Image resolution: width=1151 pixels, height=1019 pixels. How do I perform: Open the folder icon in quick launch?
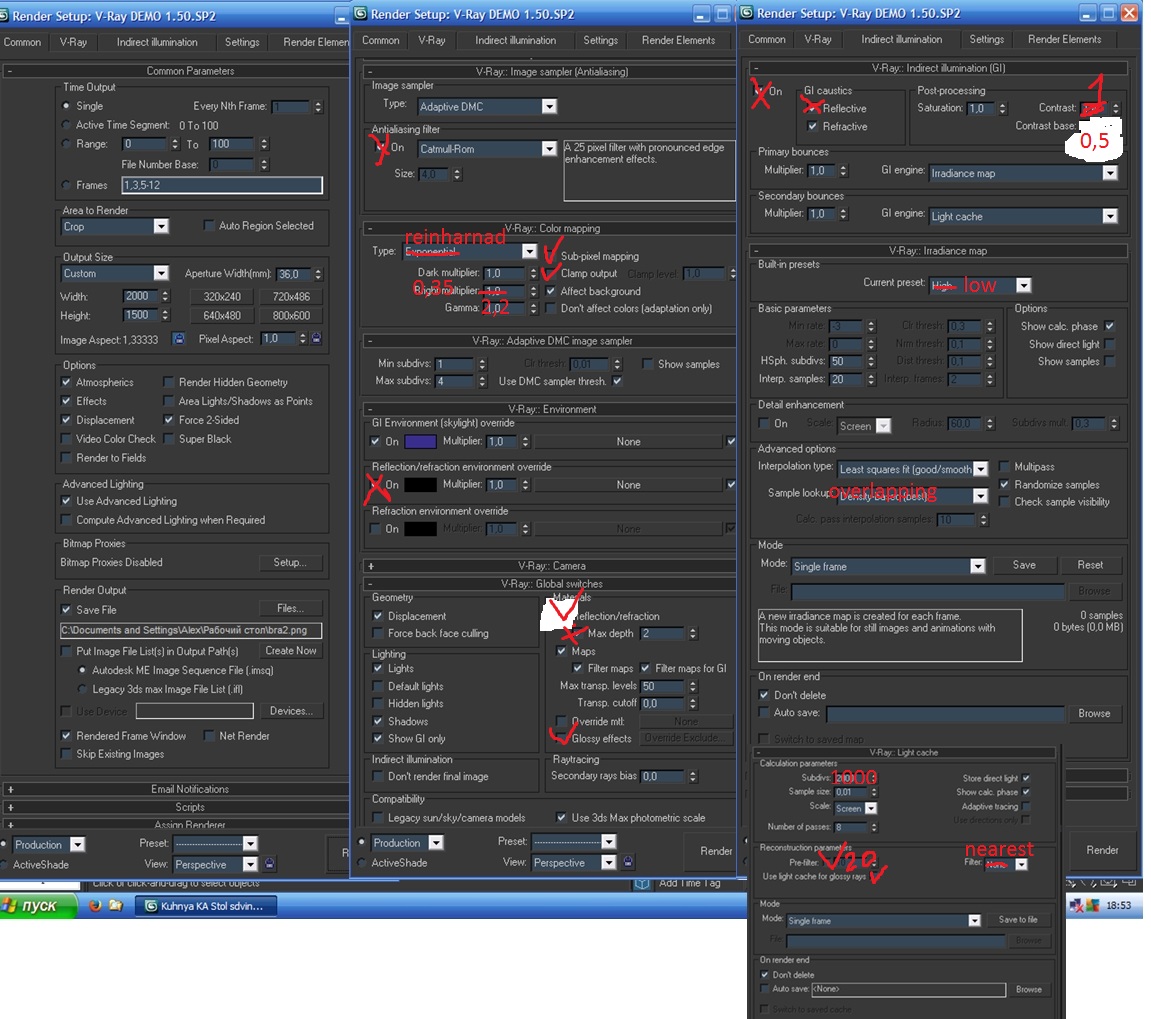(116, 906)
